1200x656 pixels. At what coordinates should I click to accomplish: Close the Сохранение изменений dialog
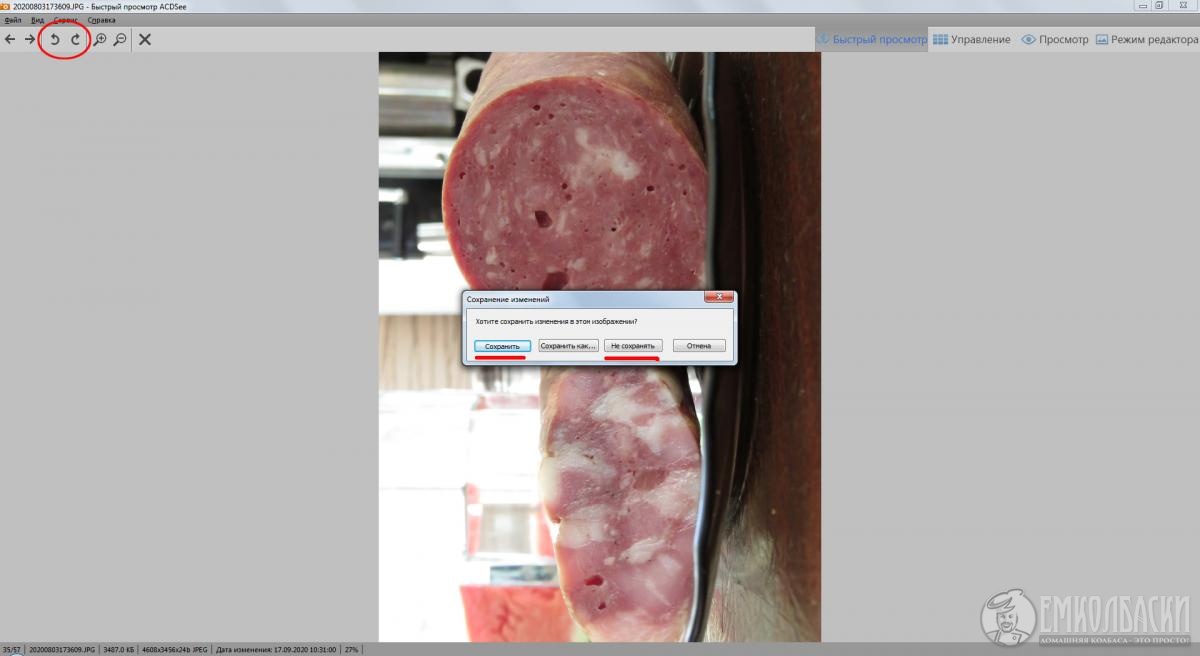[719, 298]
